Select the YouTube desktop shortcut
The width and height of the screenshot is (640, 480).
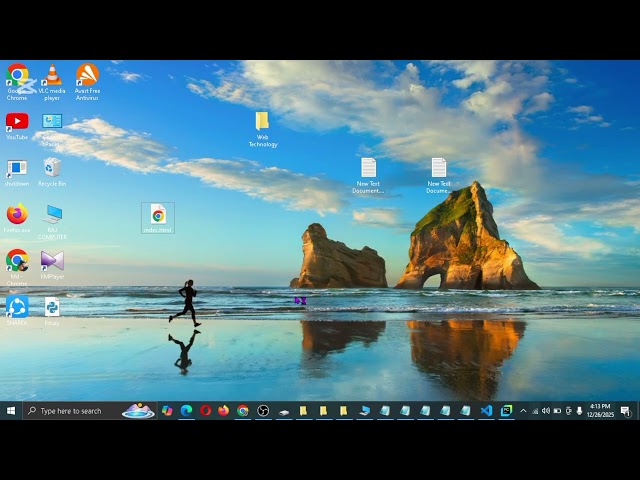click(17, 123)
